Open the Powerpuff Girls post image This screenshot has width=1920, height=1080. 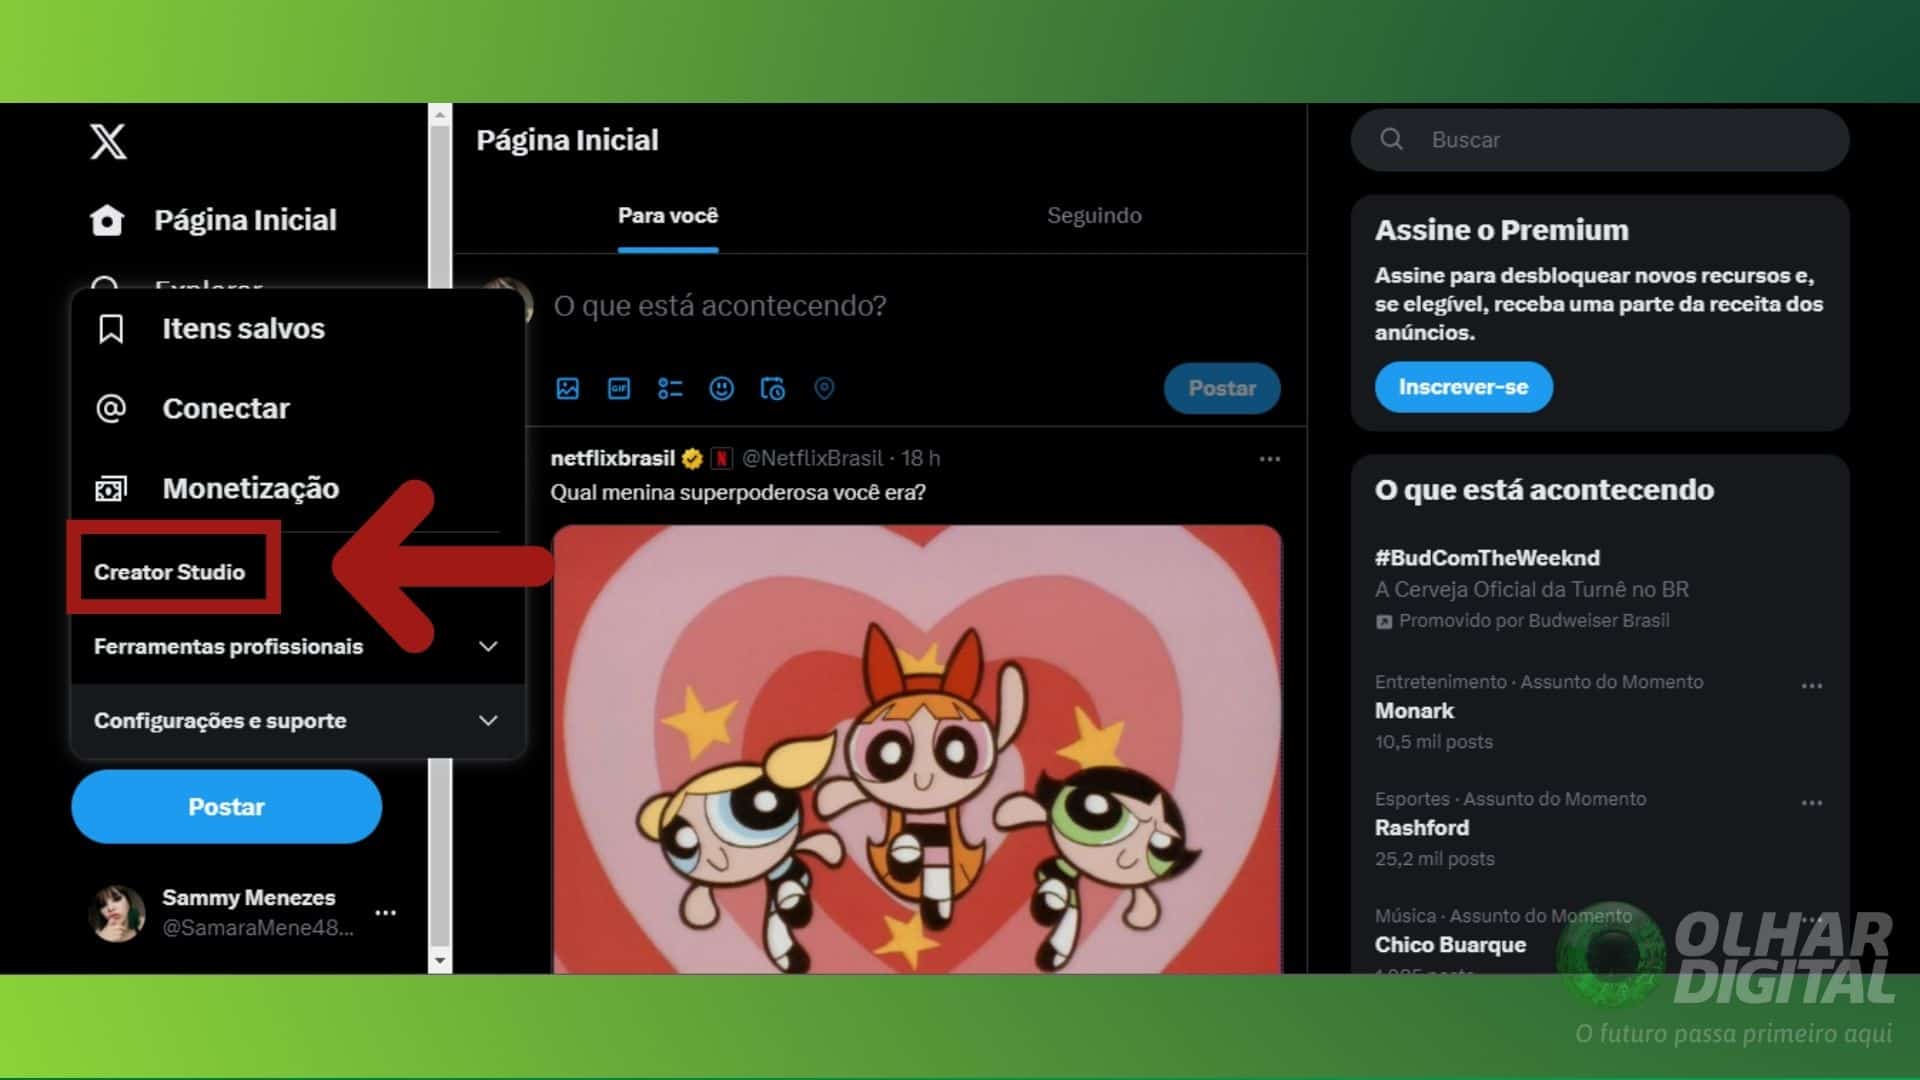pyautogui.click(x=917, y=750)
